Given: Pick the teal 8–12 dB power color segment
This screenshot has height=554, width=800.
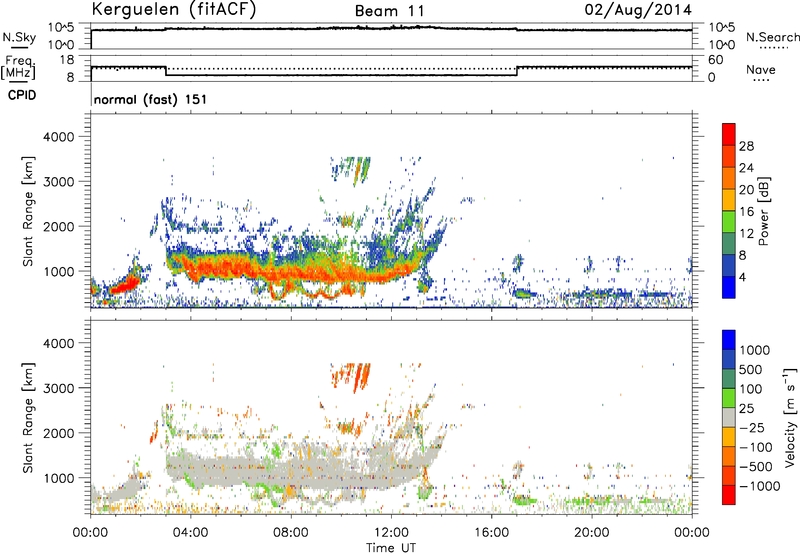Looking at the screenshot, I should coord(729,243).
